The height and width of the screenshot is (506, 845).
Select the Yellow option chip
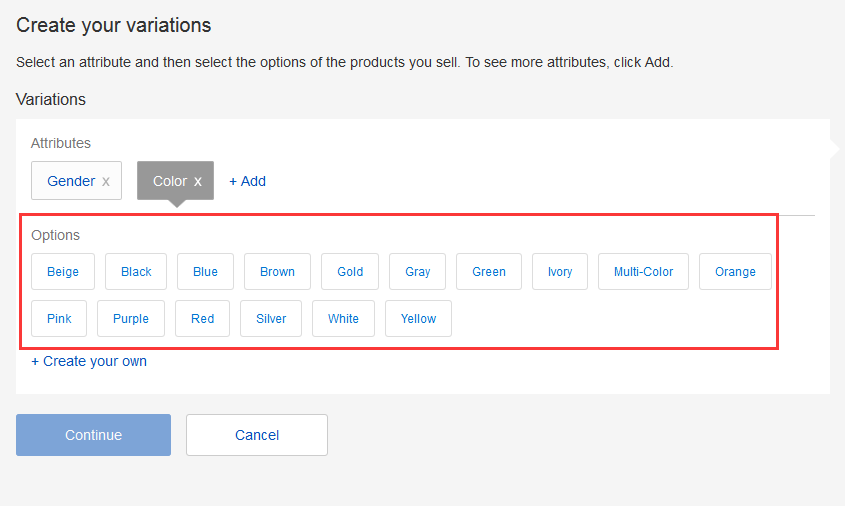click(418, 319)
